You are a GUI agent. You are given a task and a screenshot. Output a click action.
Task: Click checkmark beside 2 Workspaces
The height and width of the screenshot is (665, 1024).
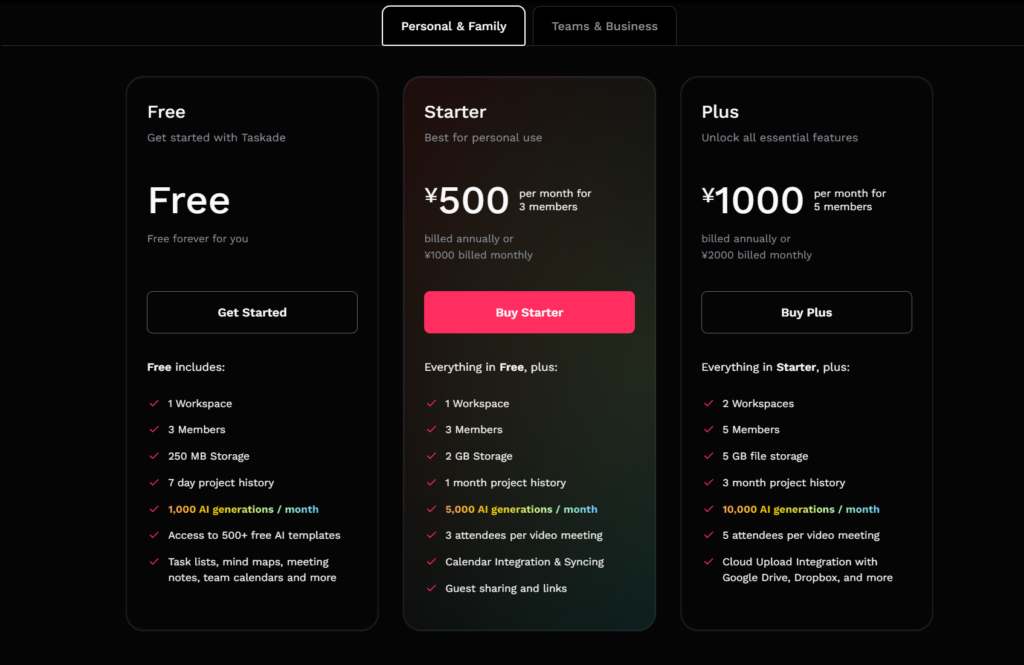[709, 403]
